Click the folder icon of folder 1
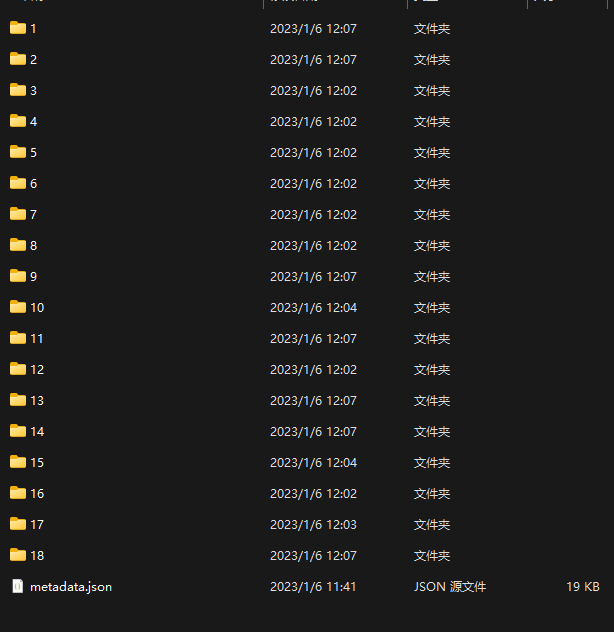Viewport: 614px width, 632px height. [18, 28]
